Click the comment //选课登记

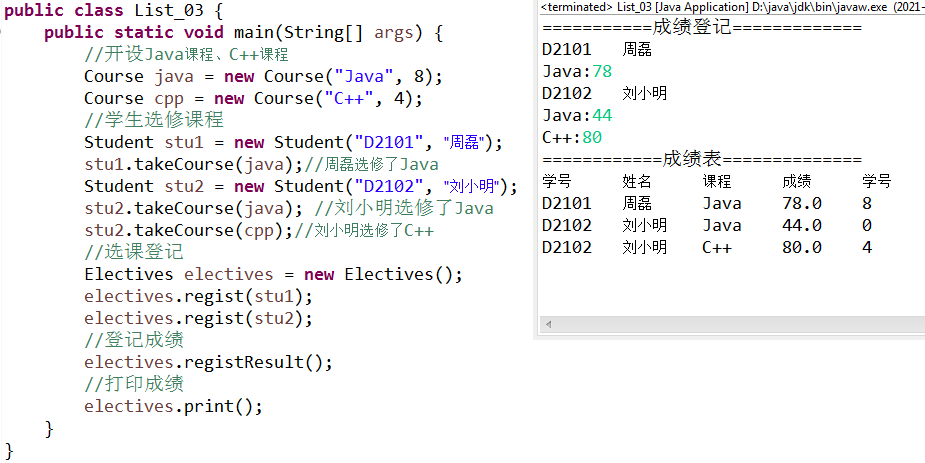coord(134,252)
